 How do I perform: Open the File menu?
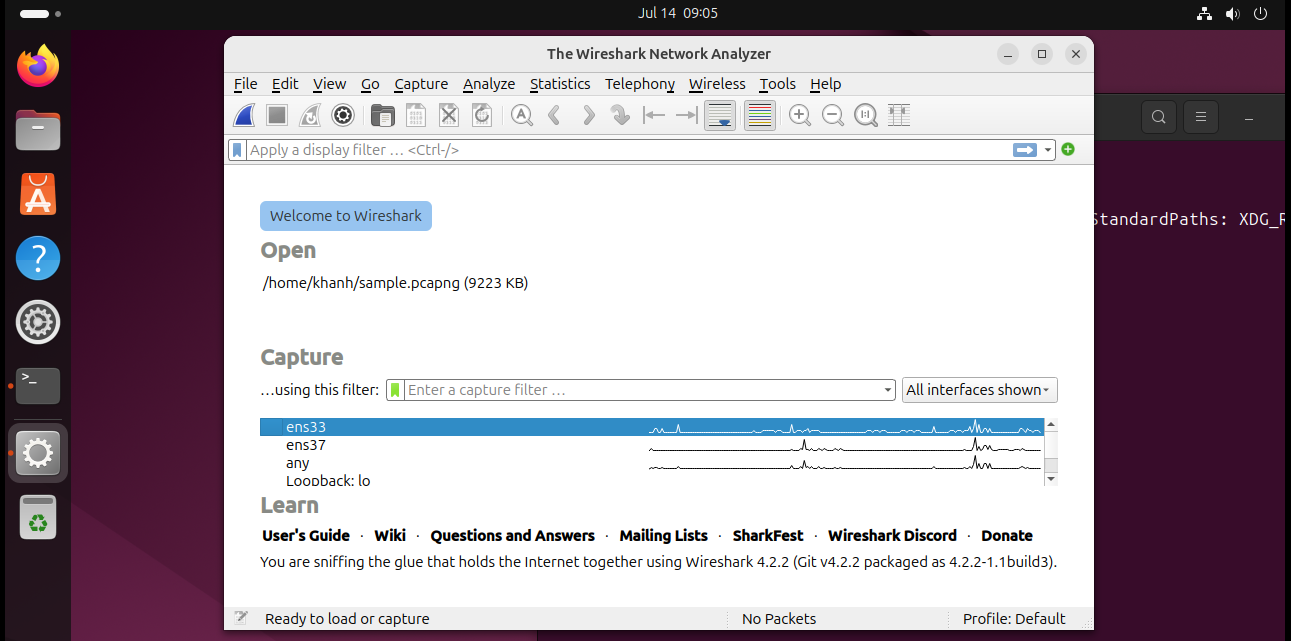pyautogui.click(x=246, y=84)
